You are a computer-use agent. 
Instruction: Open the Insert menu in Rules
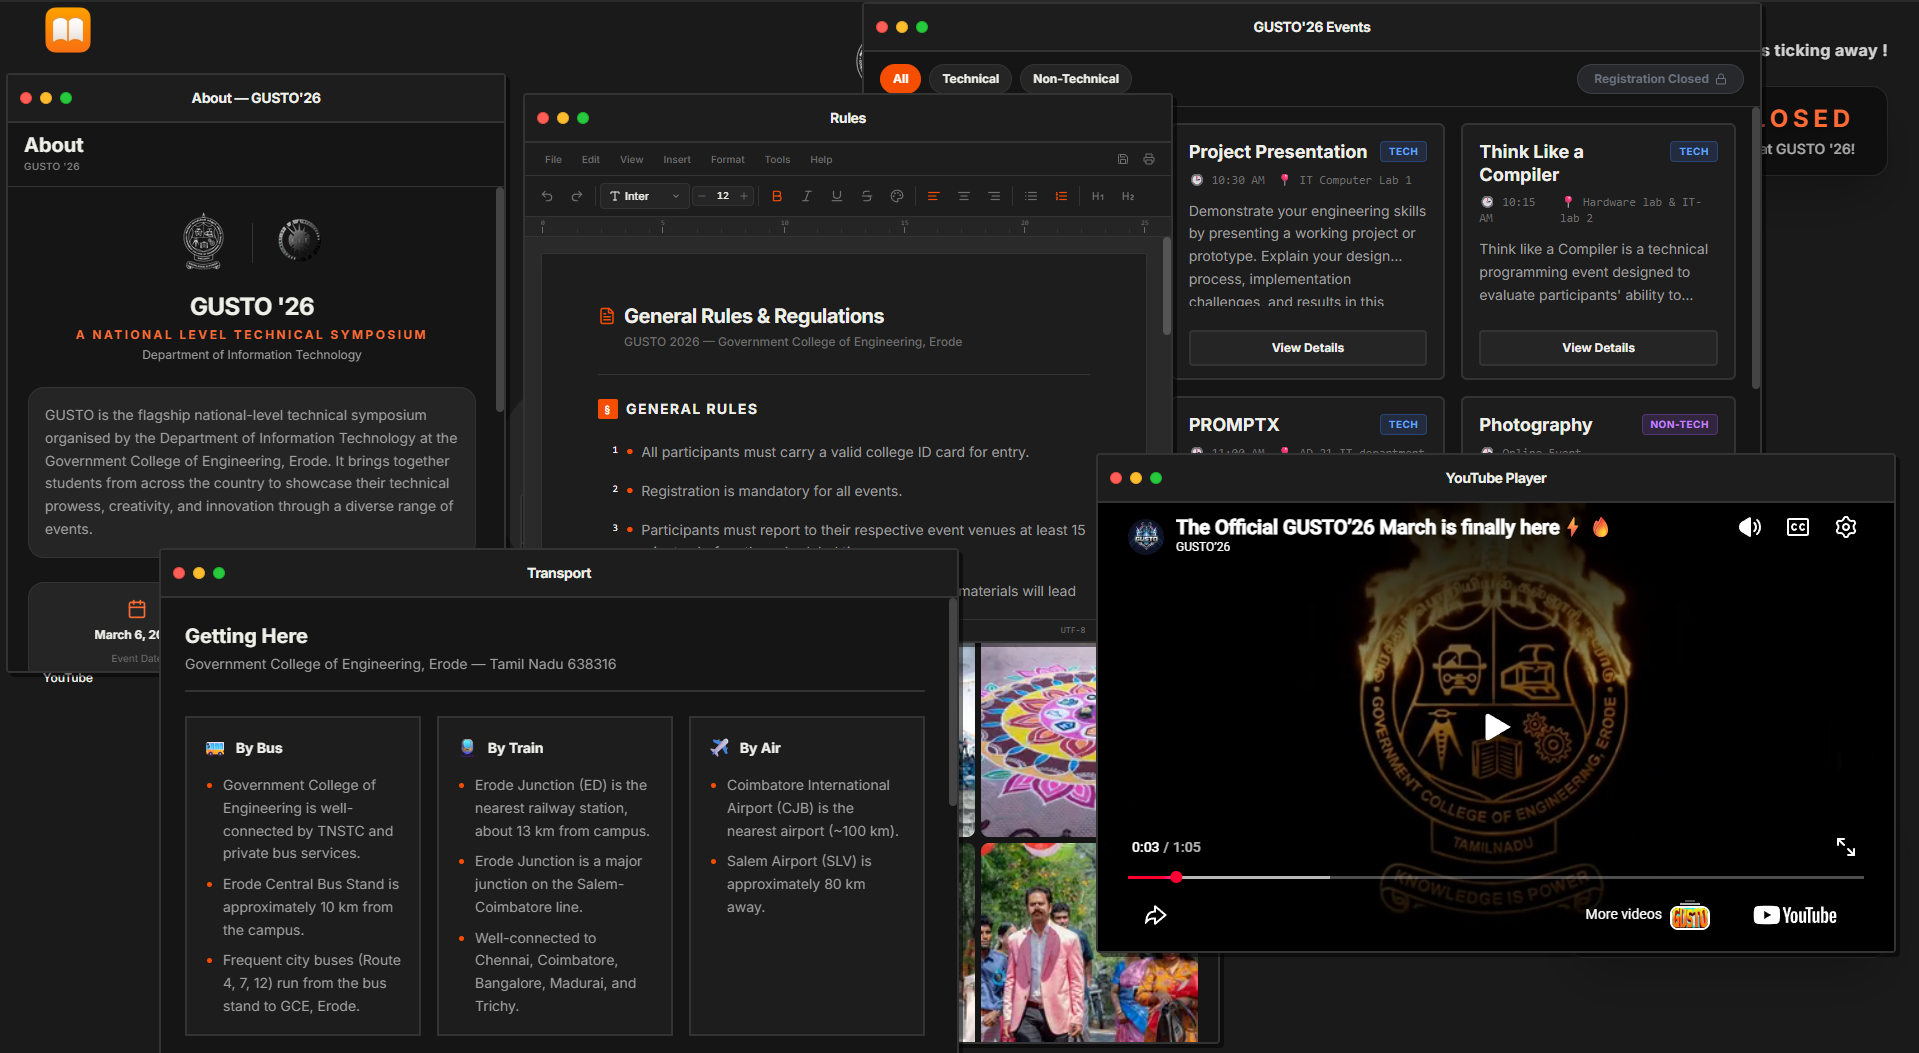(677, 160)
